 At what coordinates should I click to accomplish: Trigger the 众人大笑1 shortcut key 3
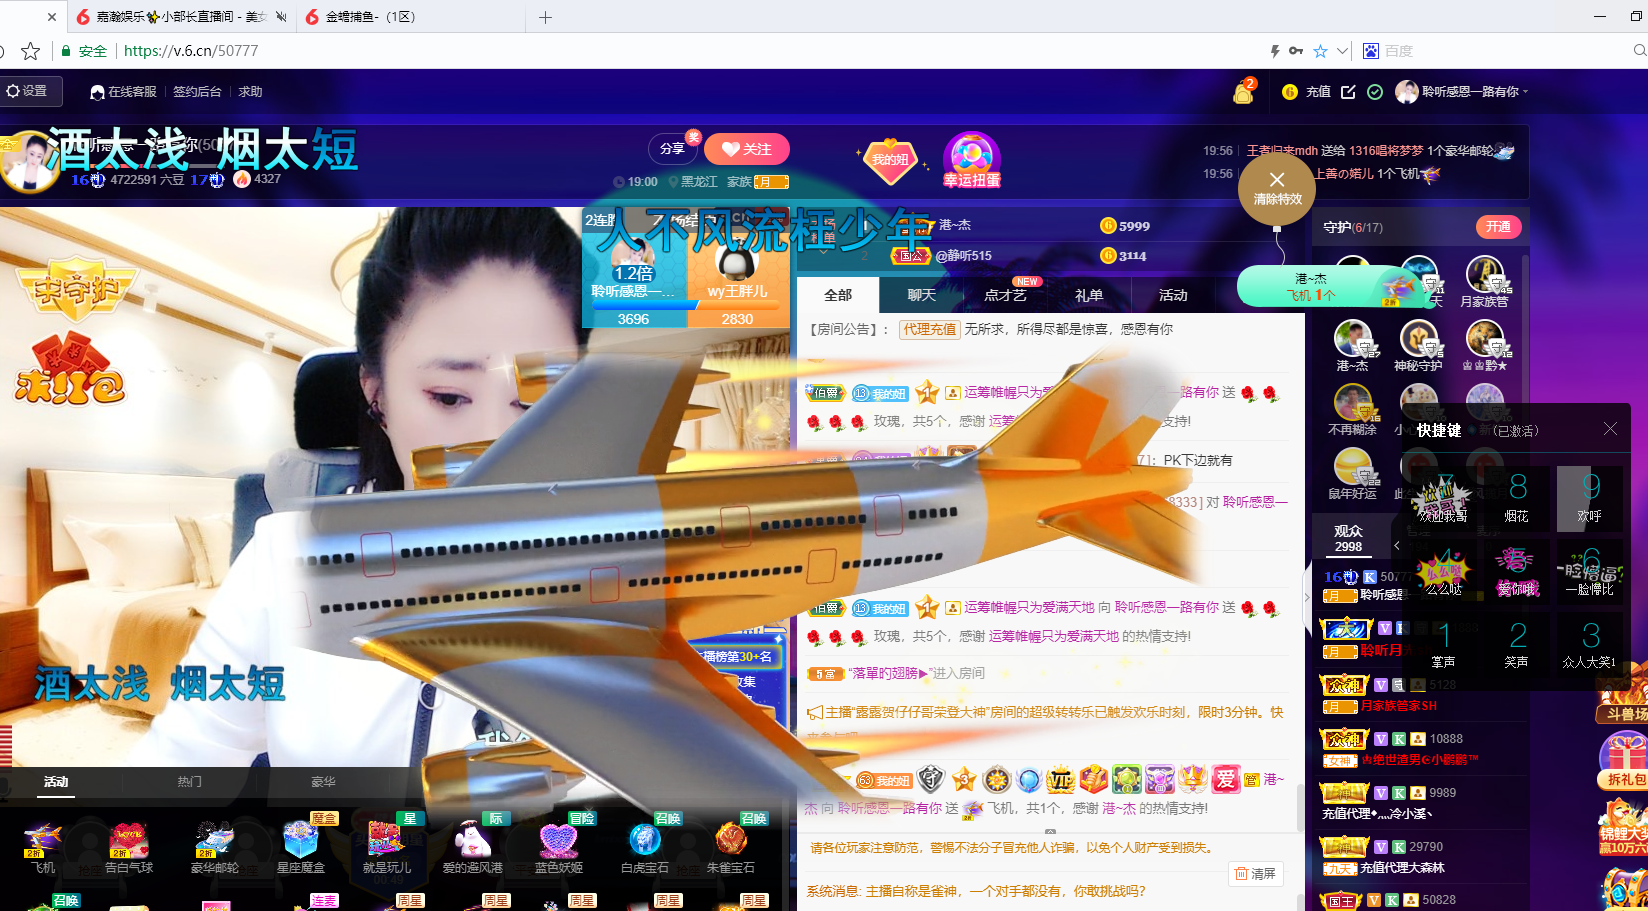click(1590, 643)
